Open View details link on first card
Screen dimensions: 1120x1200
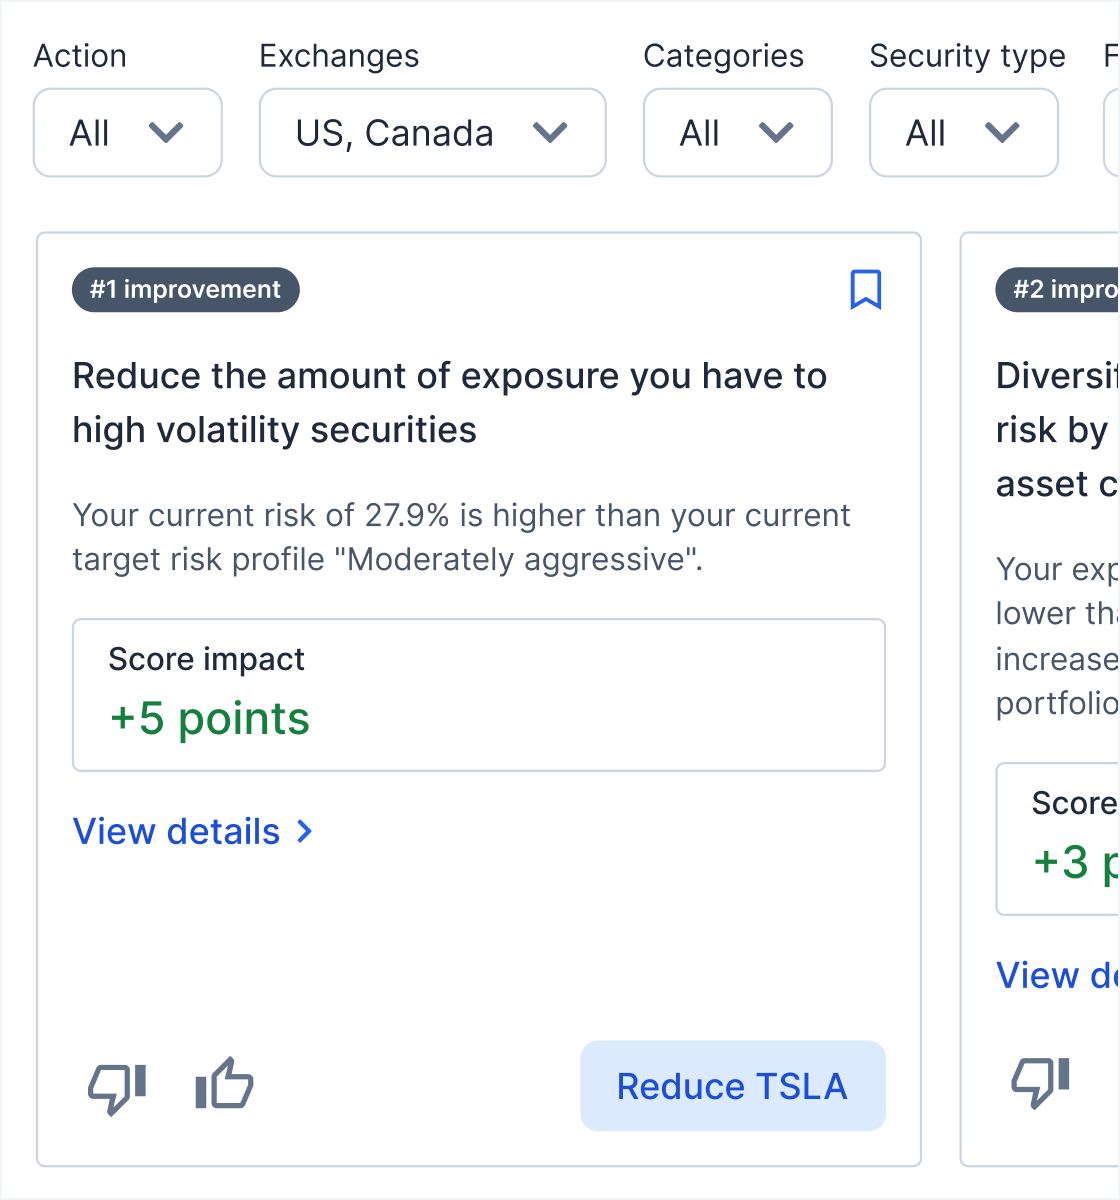177,832
